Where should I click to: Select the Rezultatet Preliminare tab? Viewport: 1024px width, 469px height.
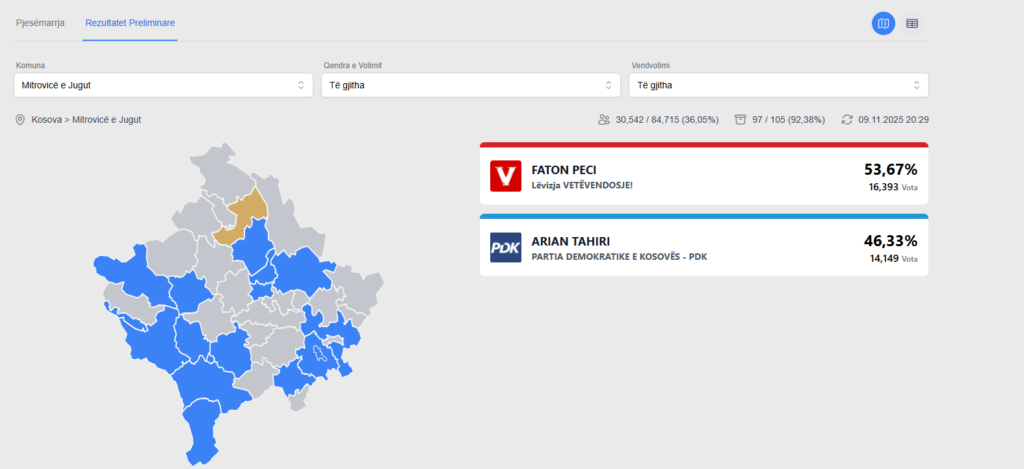[x=130, y=22]
